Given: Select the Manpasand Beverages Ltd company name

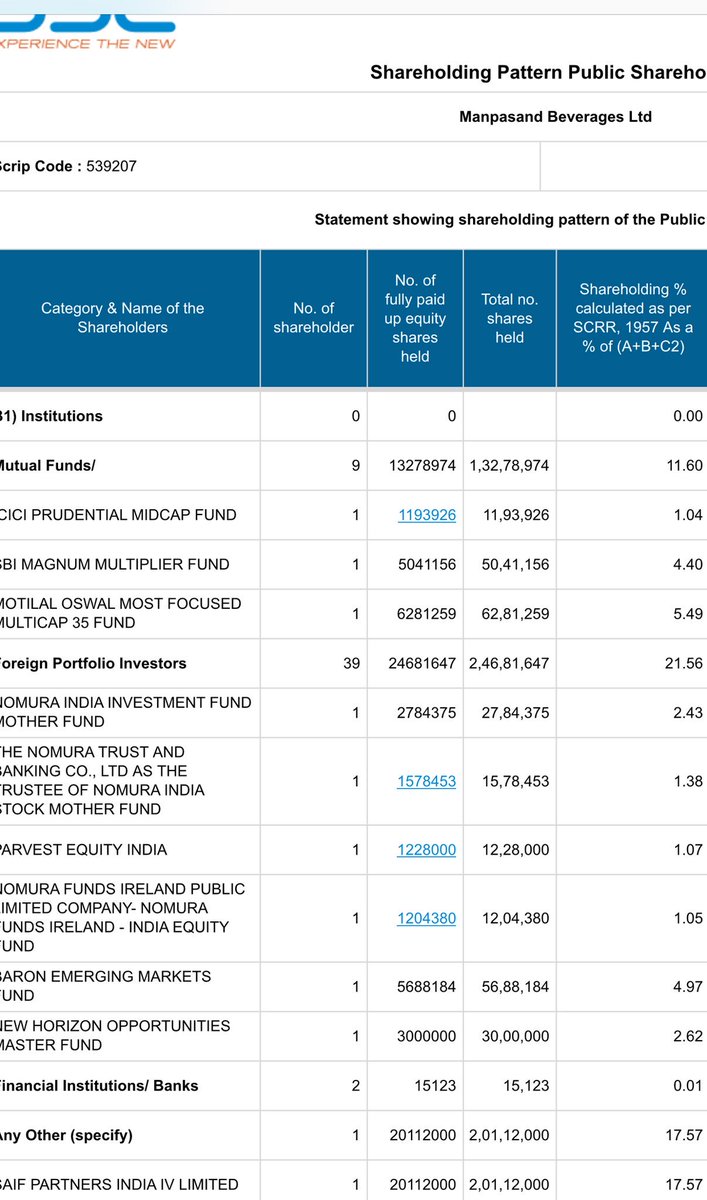Looking at the screenshot, I should point(555,117).
